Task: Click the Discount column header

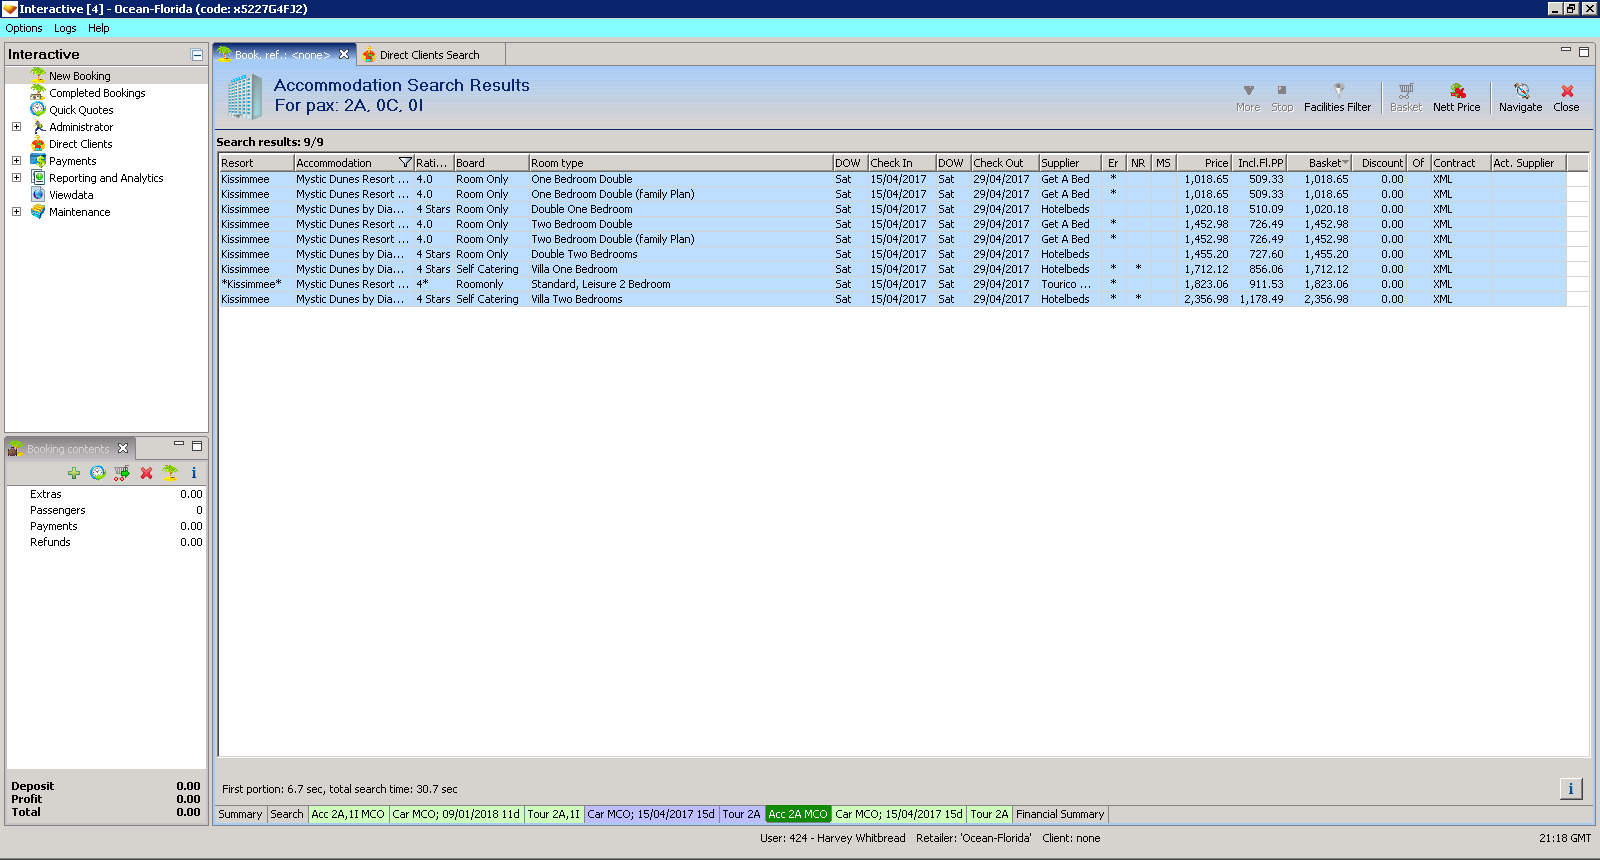Action: tap(1379, 163)
